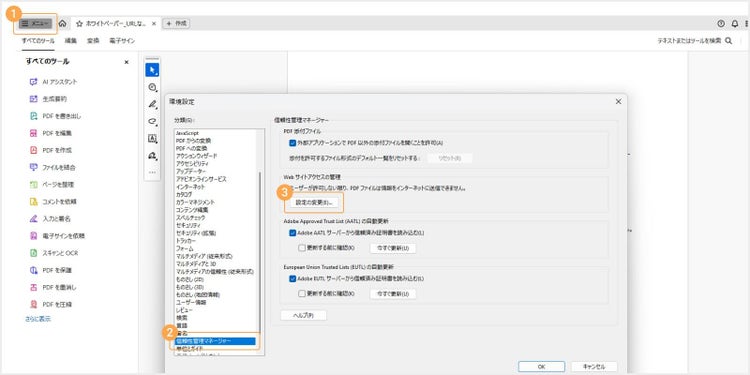Image resolution: width=750 pixels, height=375 pixels.
Task: Select 信頼性管理マネージャー category
Action: 215,341
